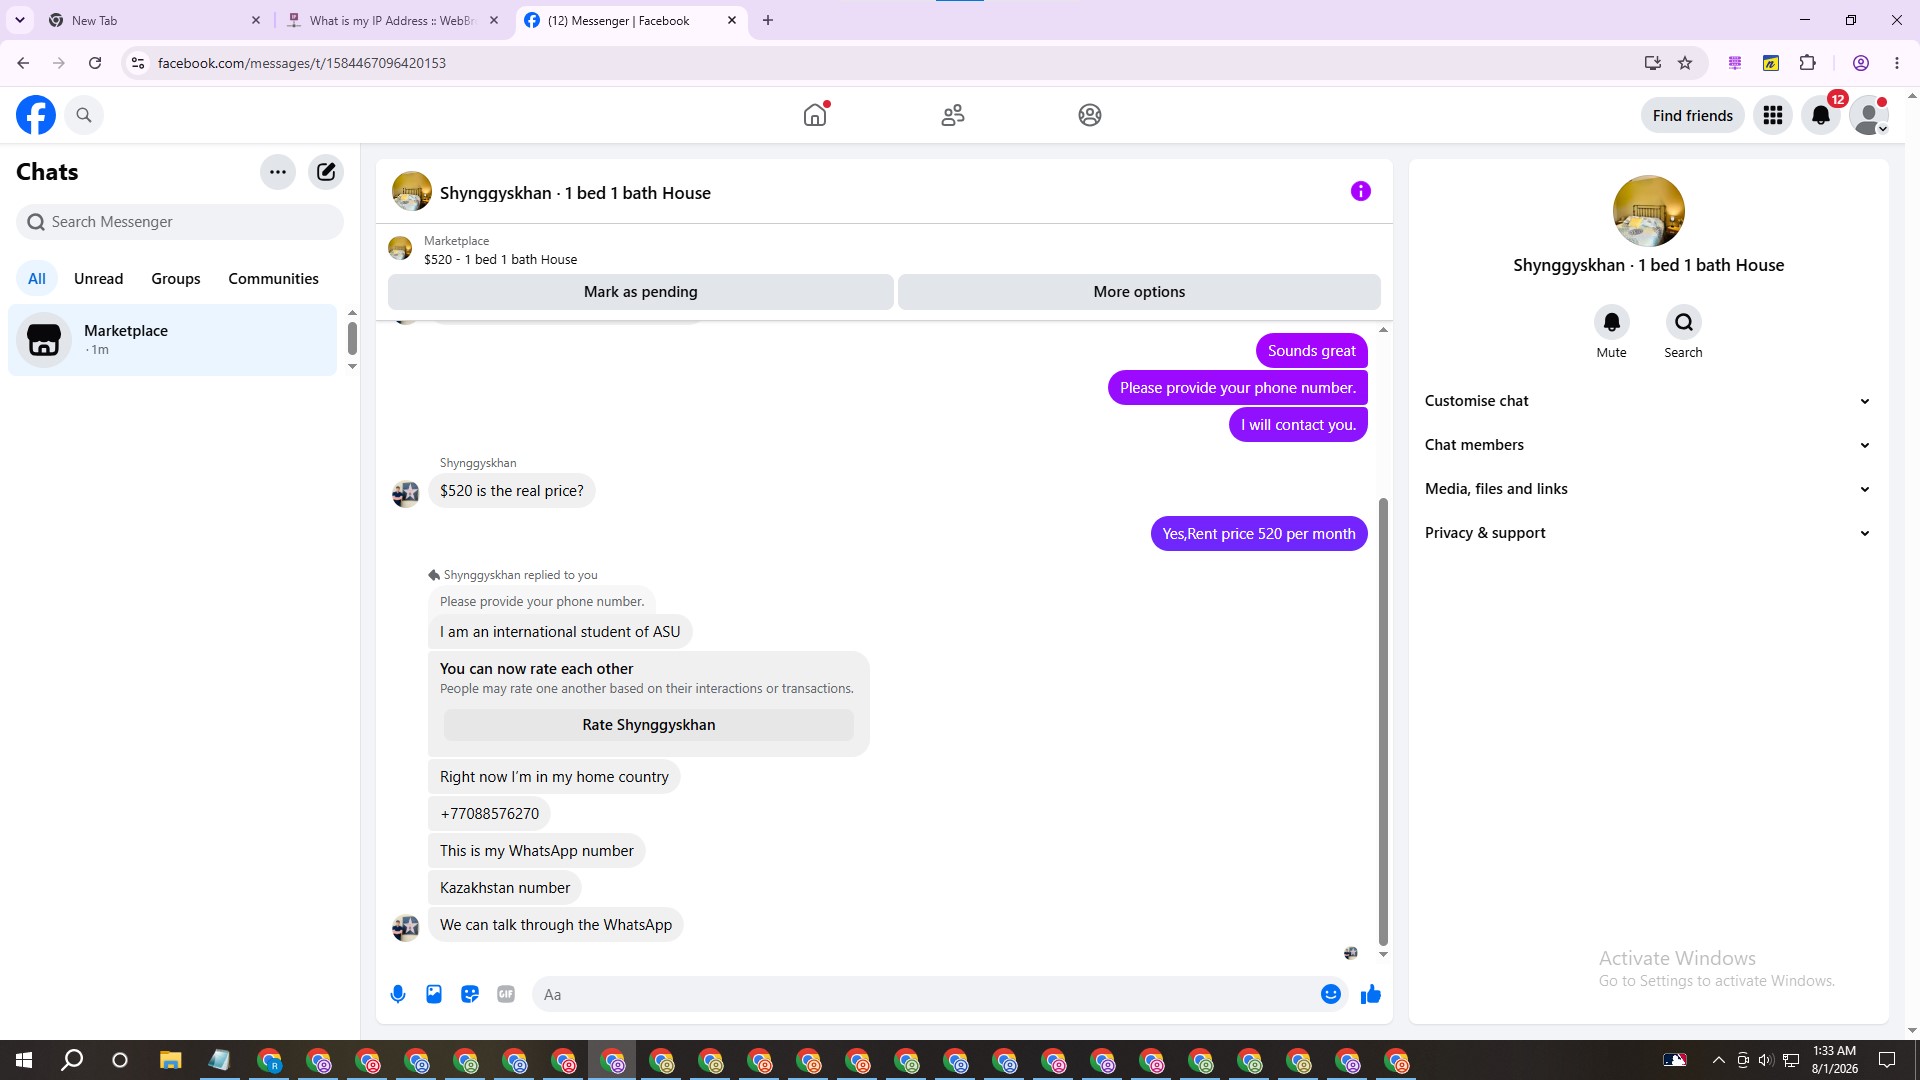Open Windows Start menu

(24, 1060)
